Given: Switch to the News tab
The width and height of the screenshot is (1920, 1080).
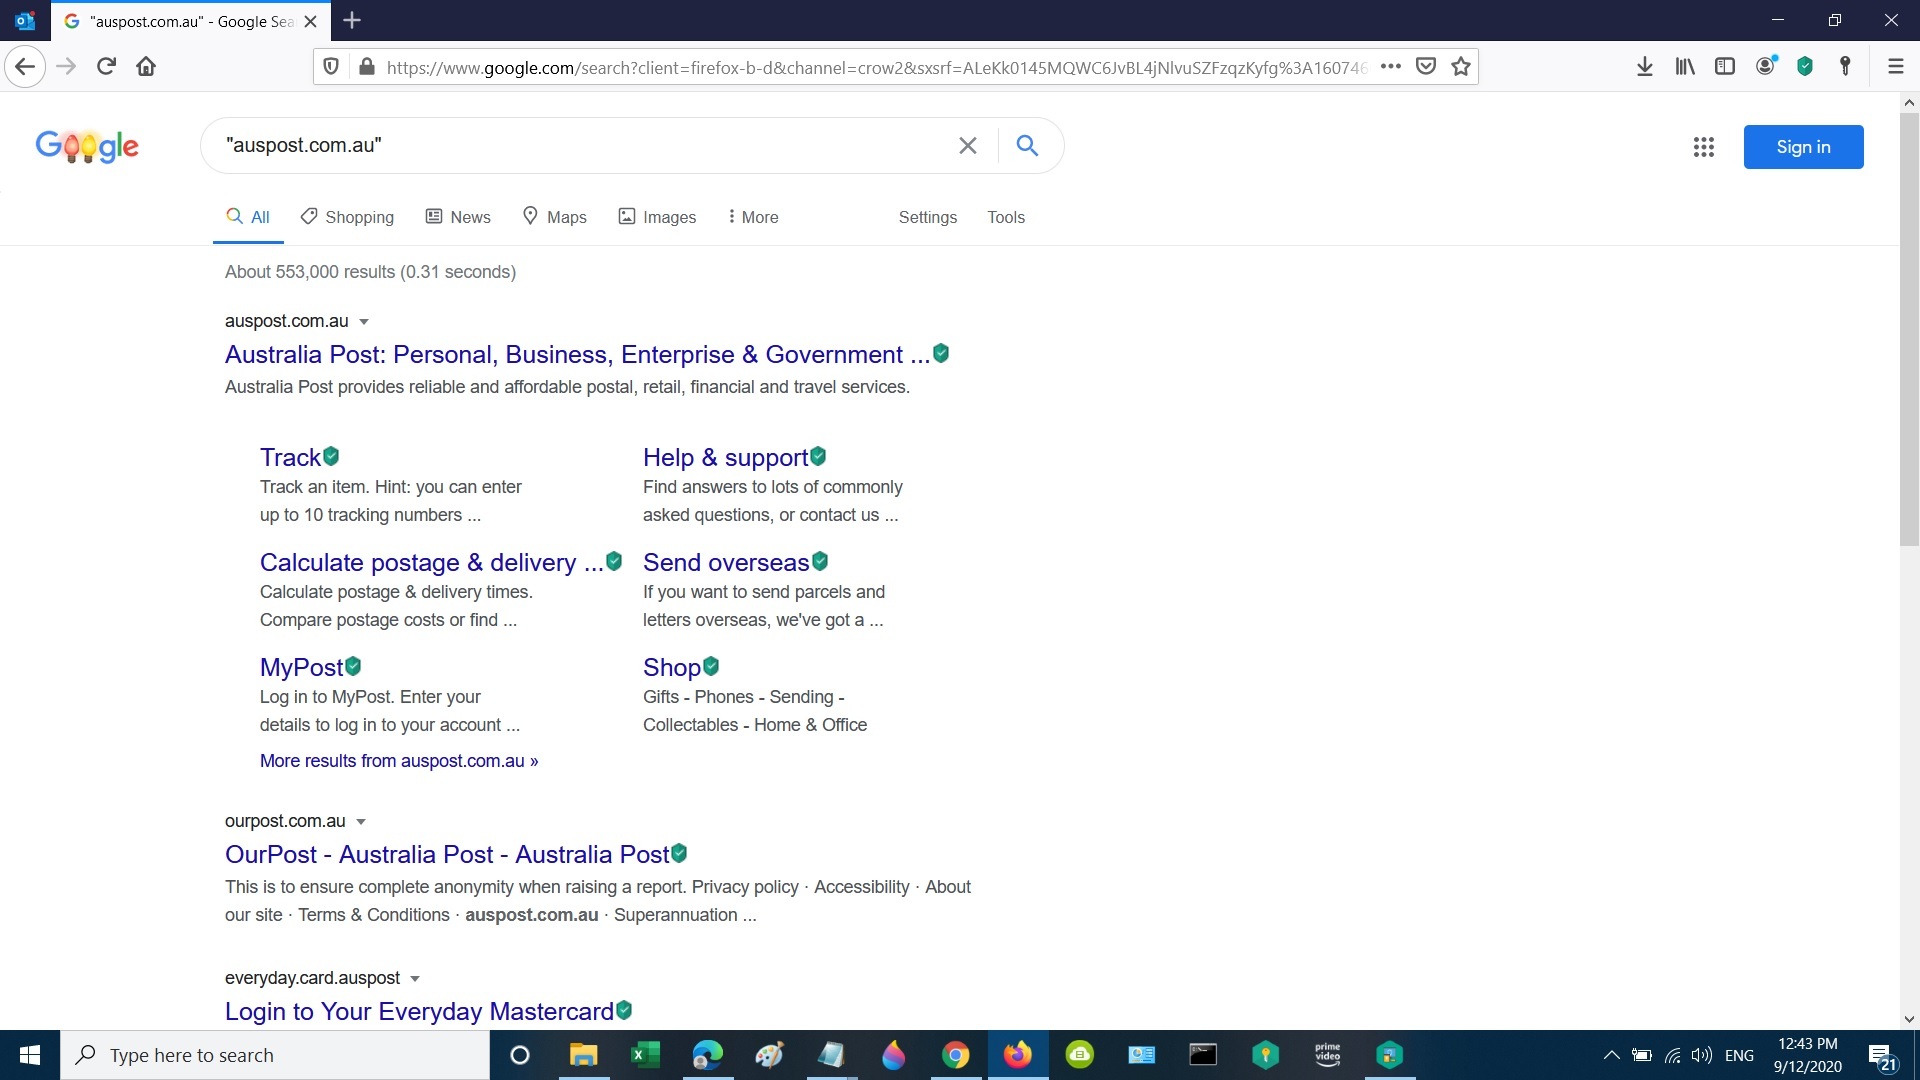Looking at the screenshot, I should (x=458, y=217).
